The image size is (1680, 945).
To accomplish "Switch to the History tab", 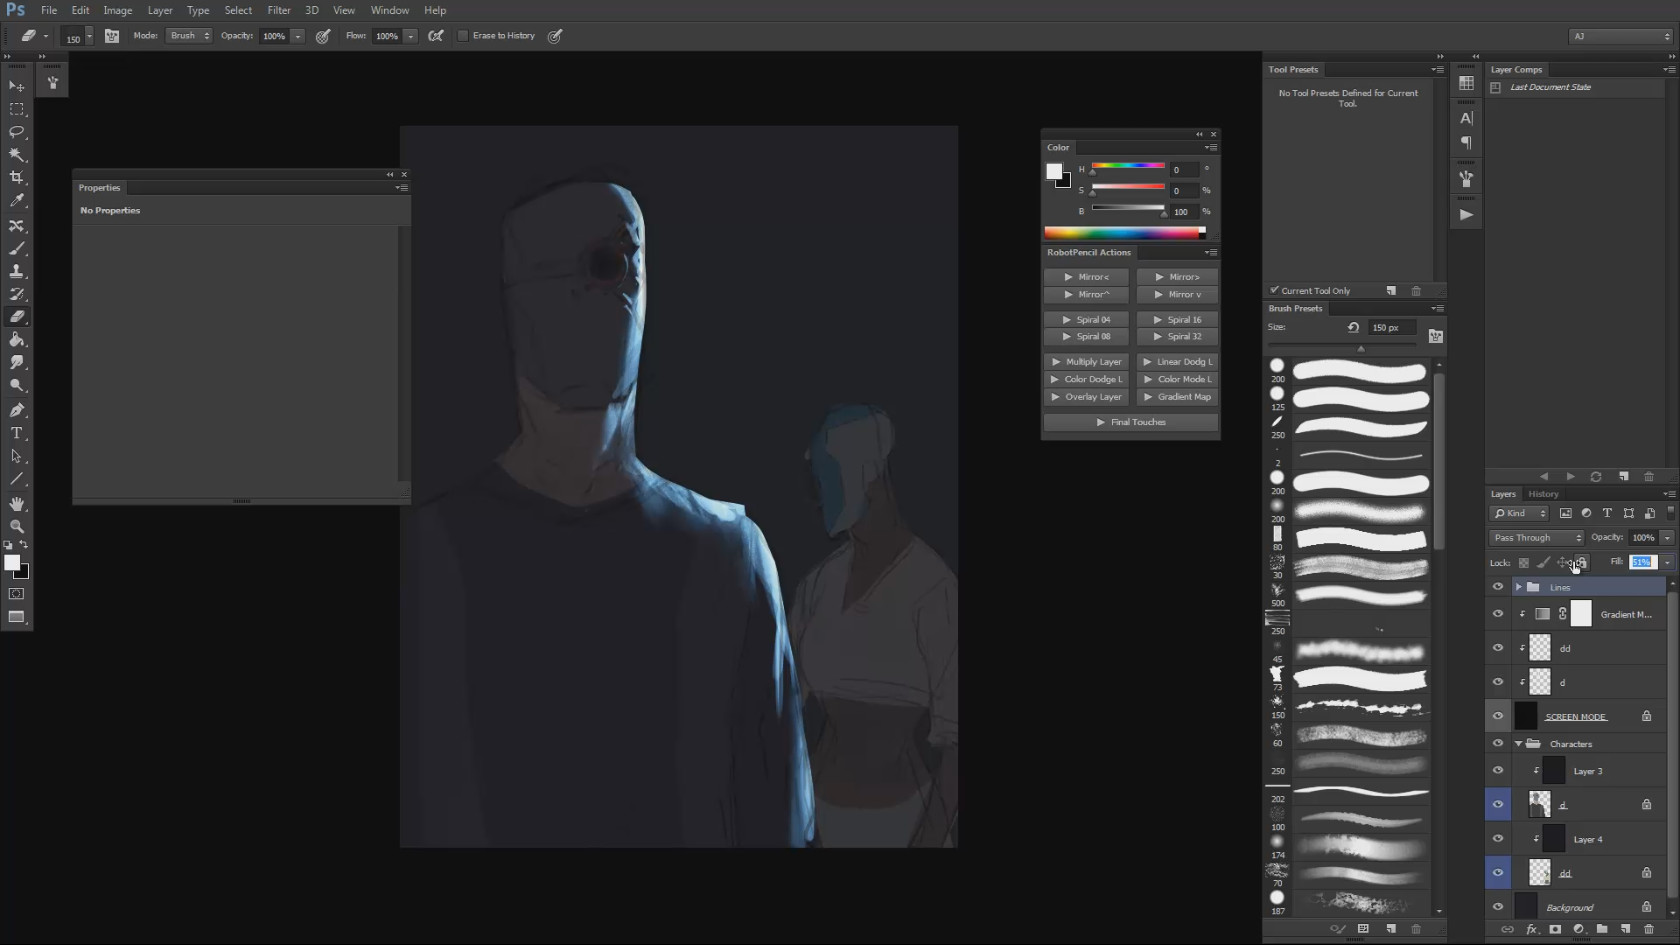I will (x=1543, y=494).
